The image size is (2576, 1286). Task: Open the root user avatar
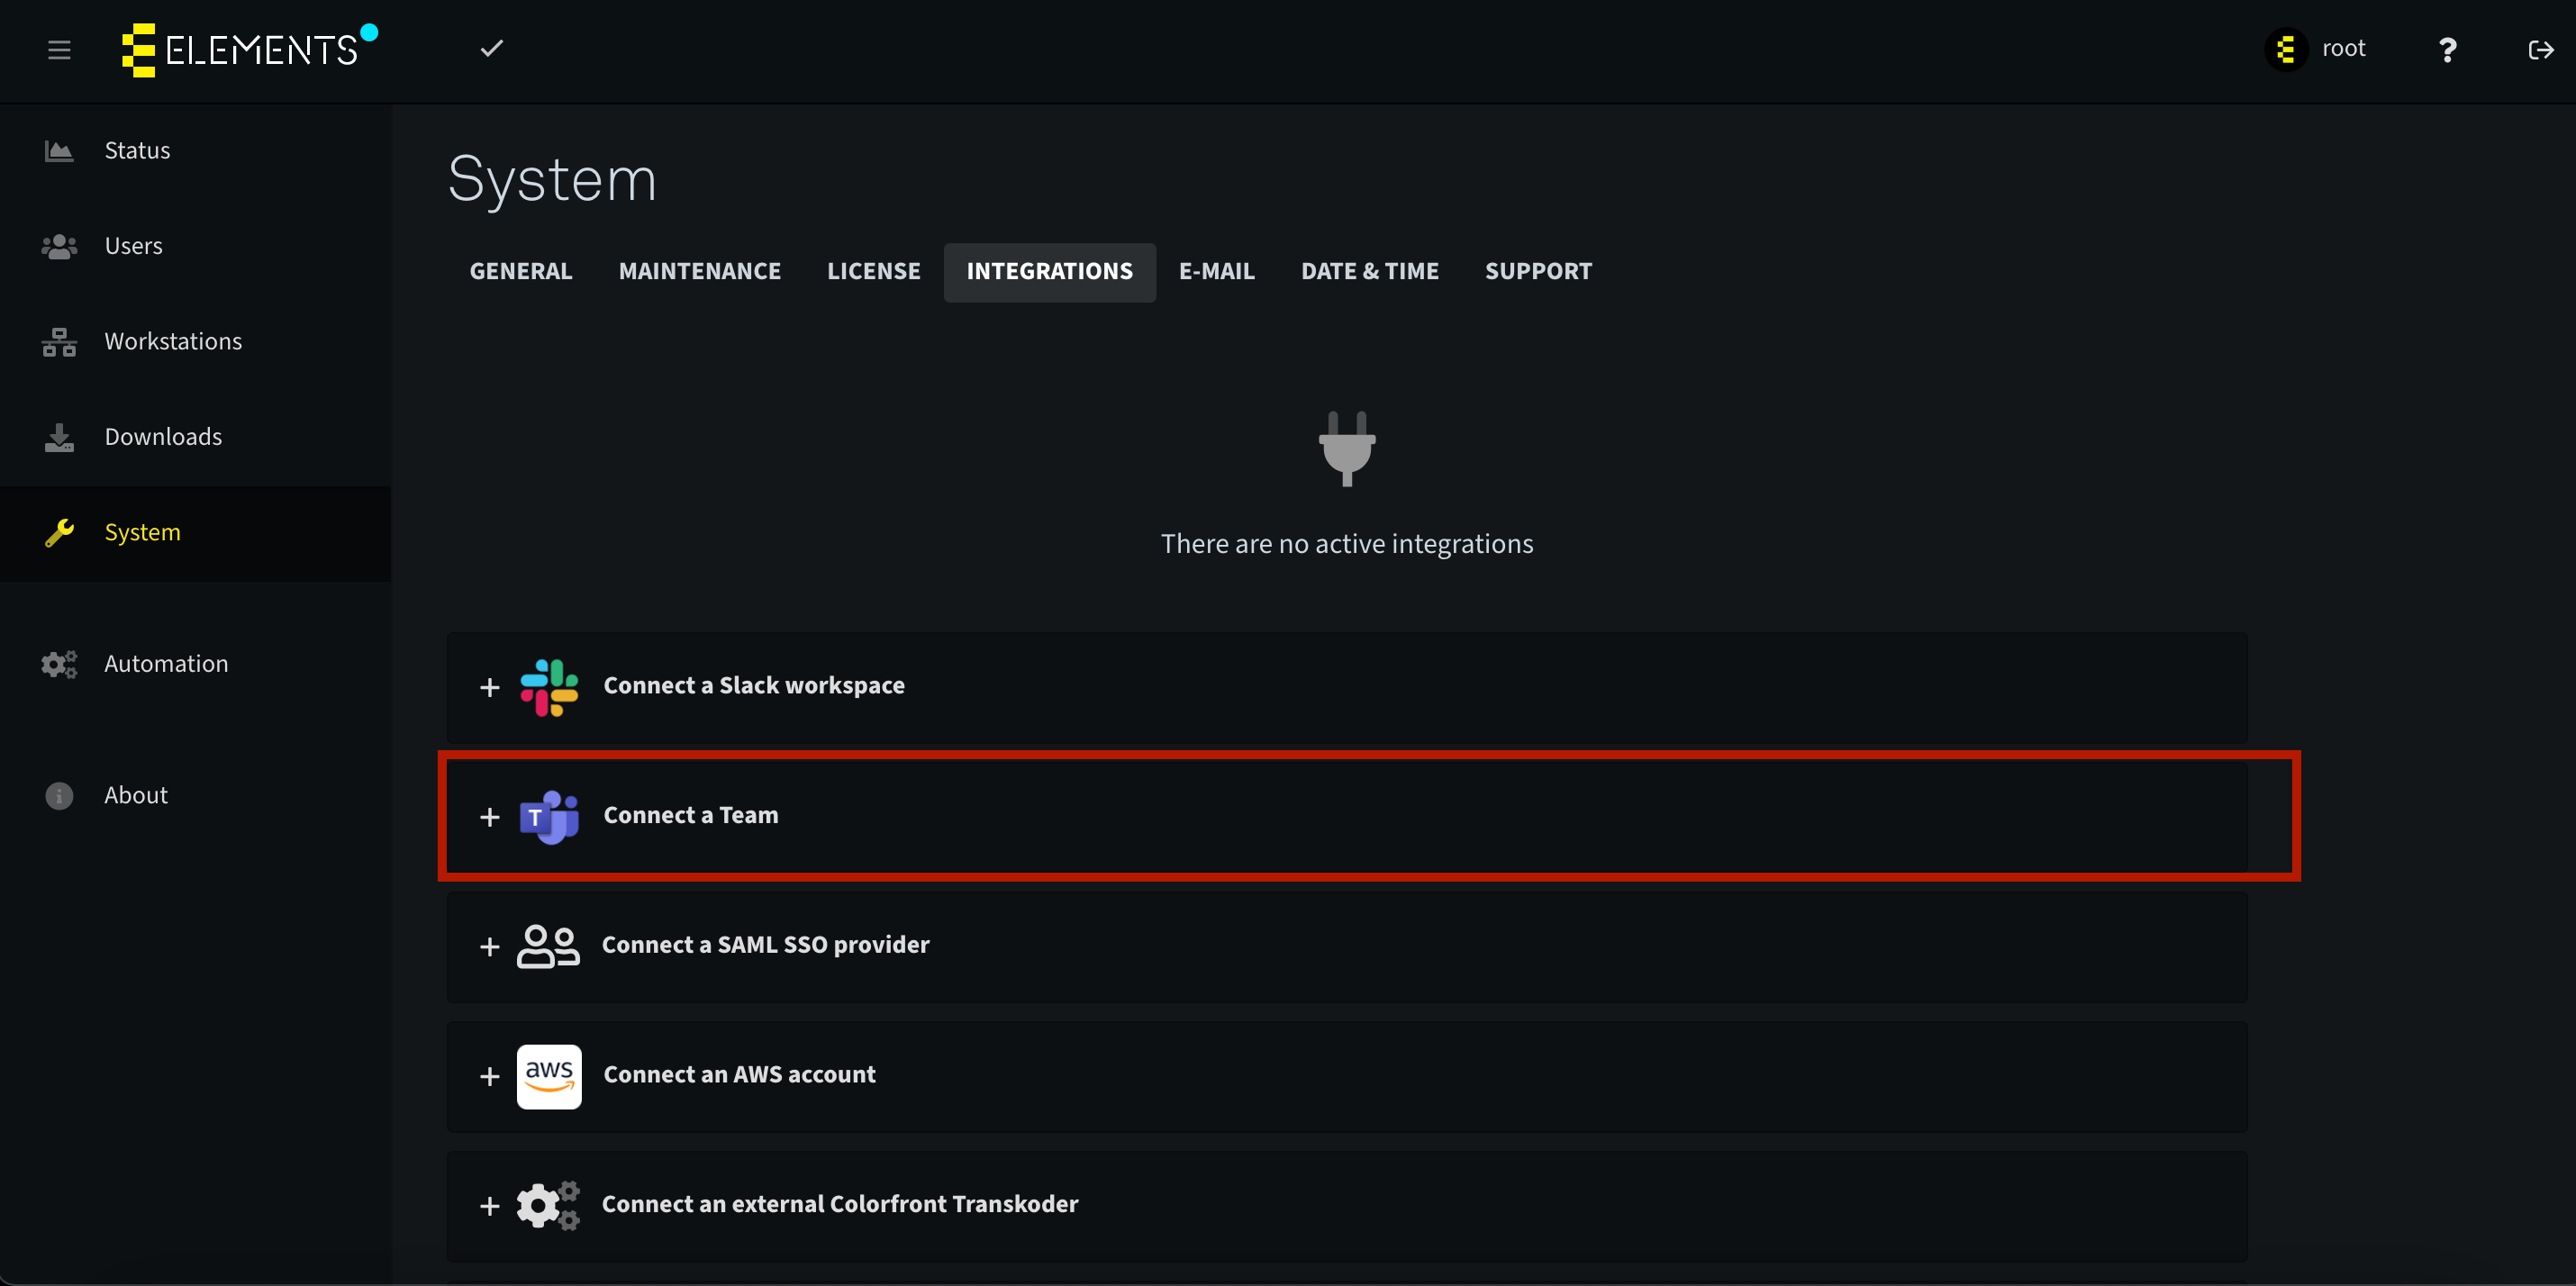(x=2285, y=50)
